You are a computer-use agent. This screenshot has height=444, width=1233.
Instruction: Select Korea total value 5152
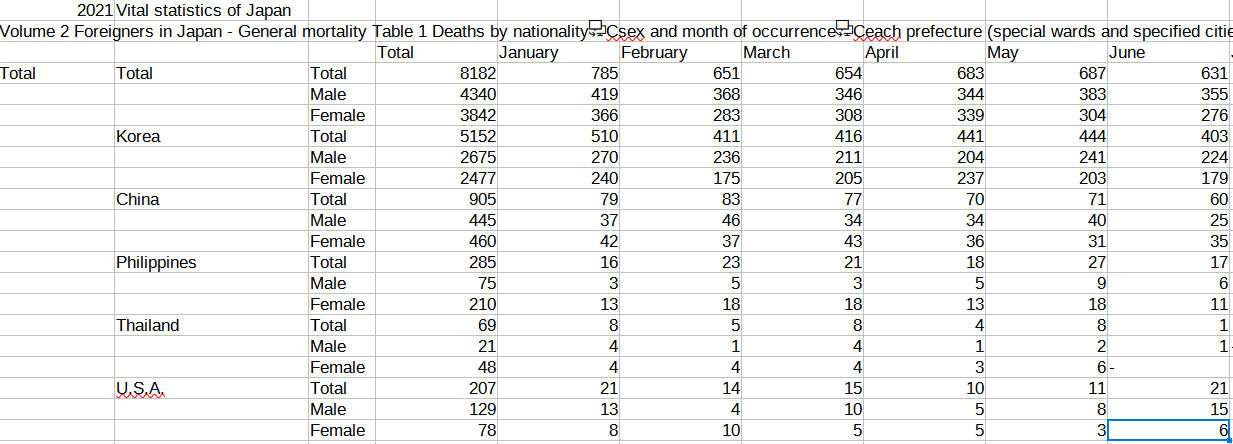[x=435, y=136]
